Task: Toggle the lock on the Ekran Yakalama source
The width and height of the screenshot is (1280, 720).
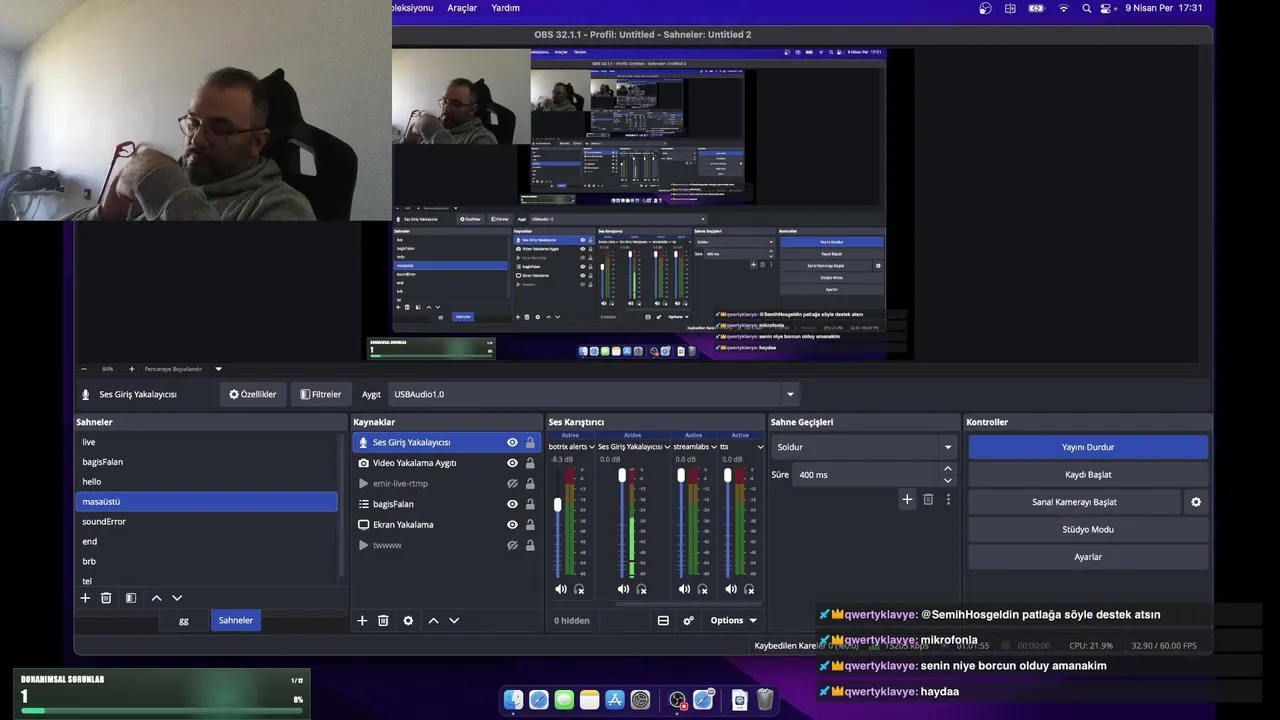Action: click(530, 524)
